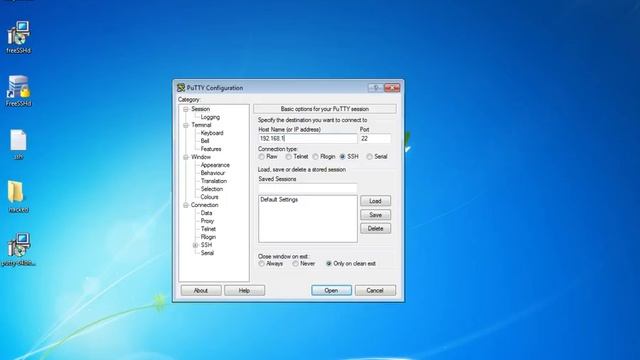Click the title bar help question button

click(375, 88)
